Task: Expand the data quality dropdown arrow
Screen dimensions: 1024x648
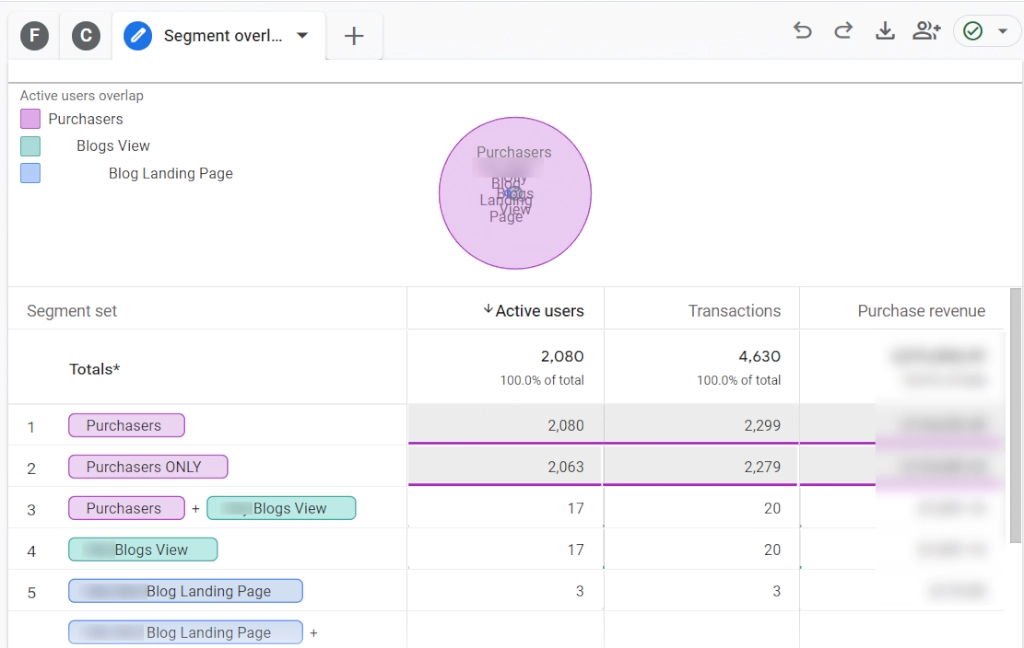Action: click(1002, 31)
